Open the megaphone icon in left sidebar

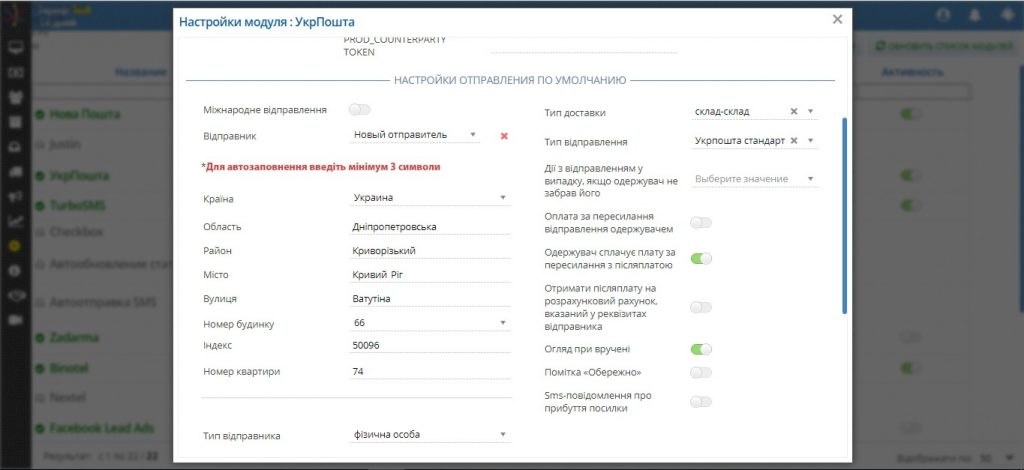click(16, 196)
